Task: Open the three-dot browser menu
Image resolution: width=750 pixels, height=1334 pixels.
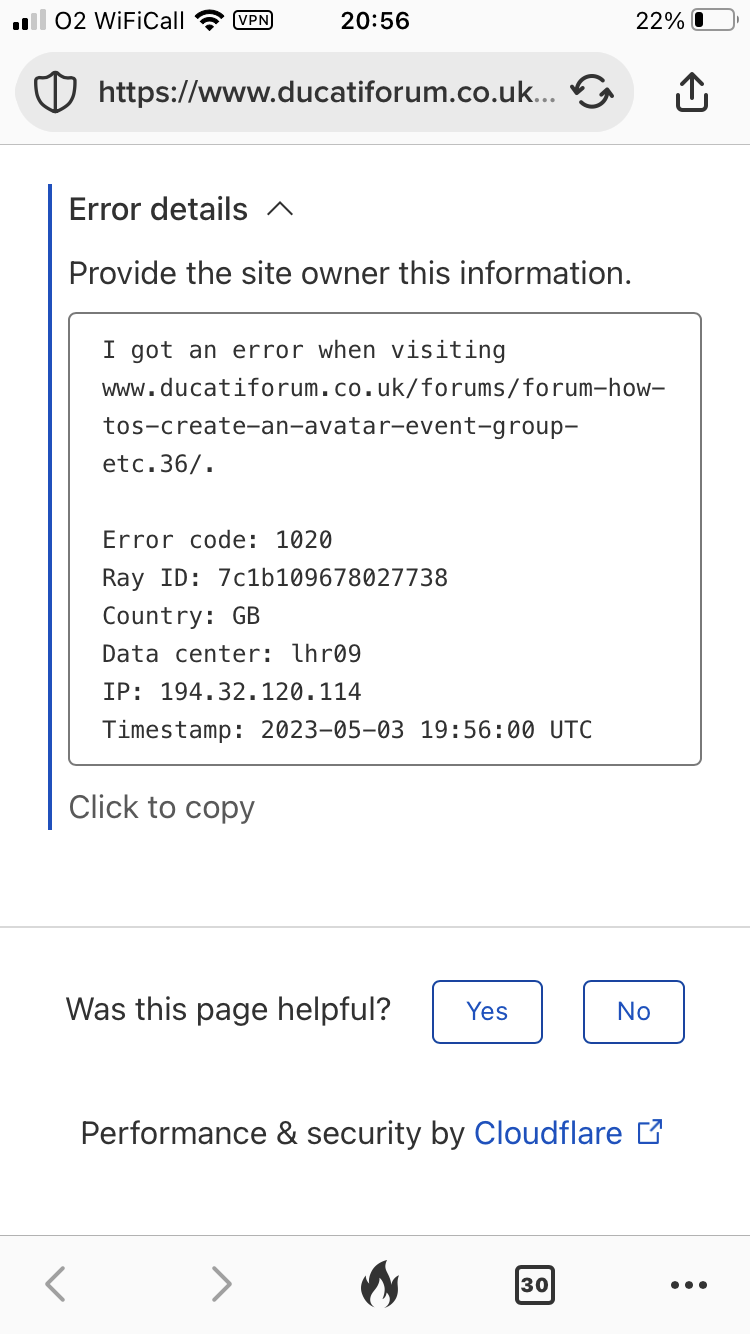Action: 689,1285
